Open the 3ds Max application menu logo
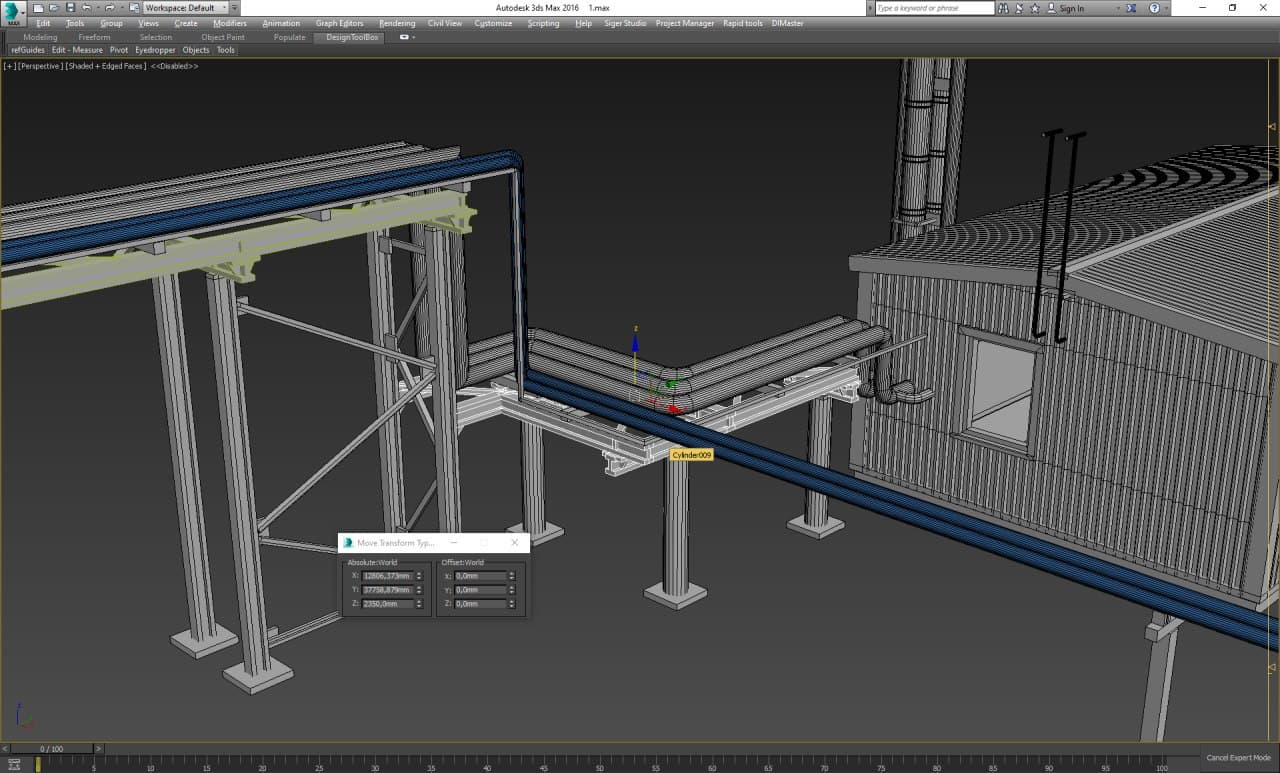 [x=13, y=13]
